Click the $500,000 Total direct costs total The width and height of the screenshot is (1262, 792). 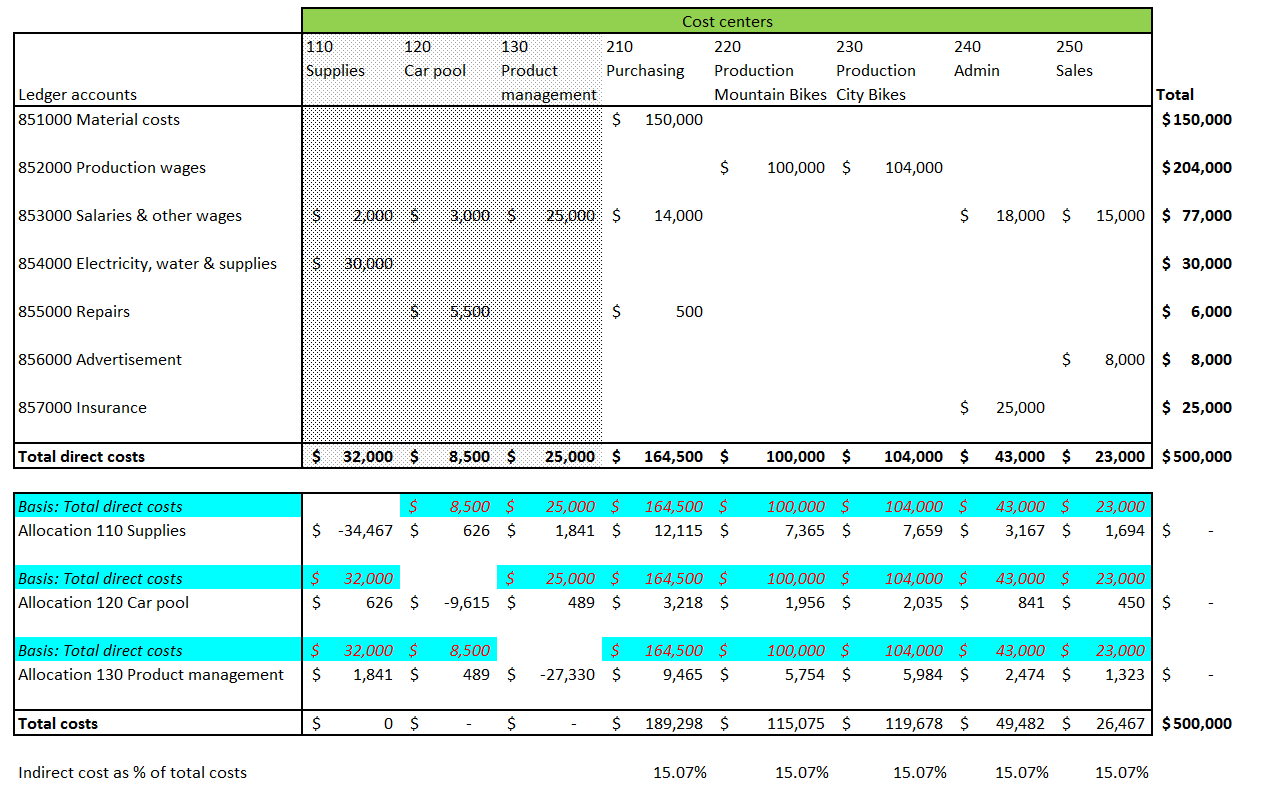pyautogui.click(x=1197, y=457)
